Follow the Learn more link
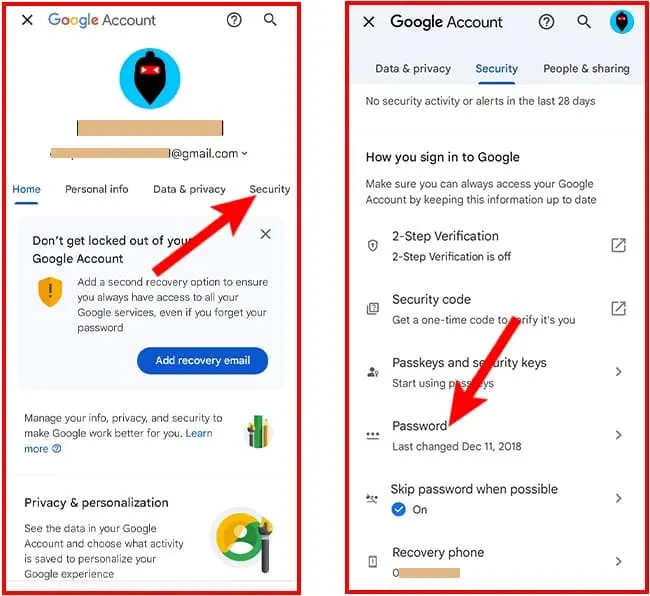 (x=118, y=441)
